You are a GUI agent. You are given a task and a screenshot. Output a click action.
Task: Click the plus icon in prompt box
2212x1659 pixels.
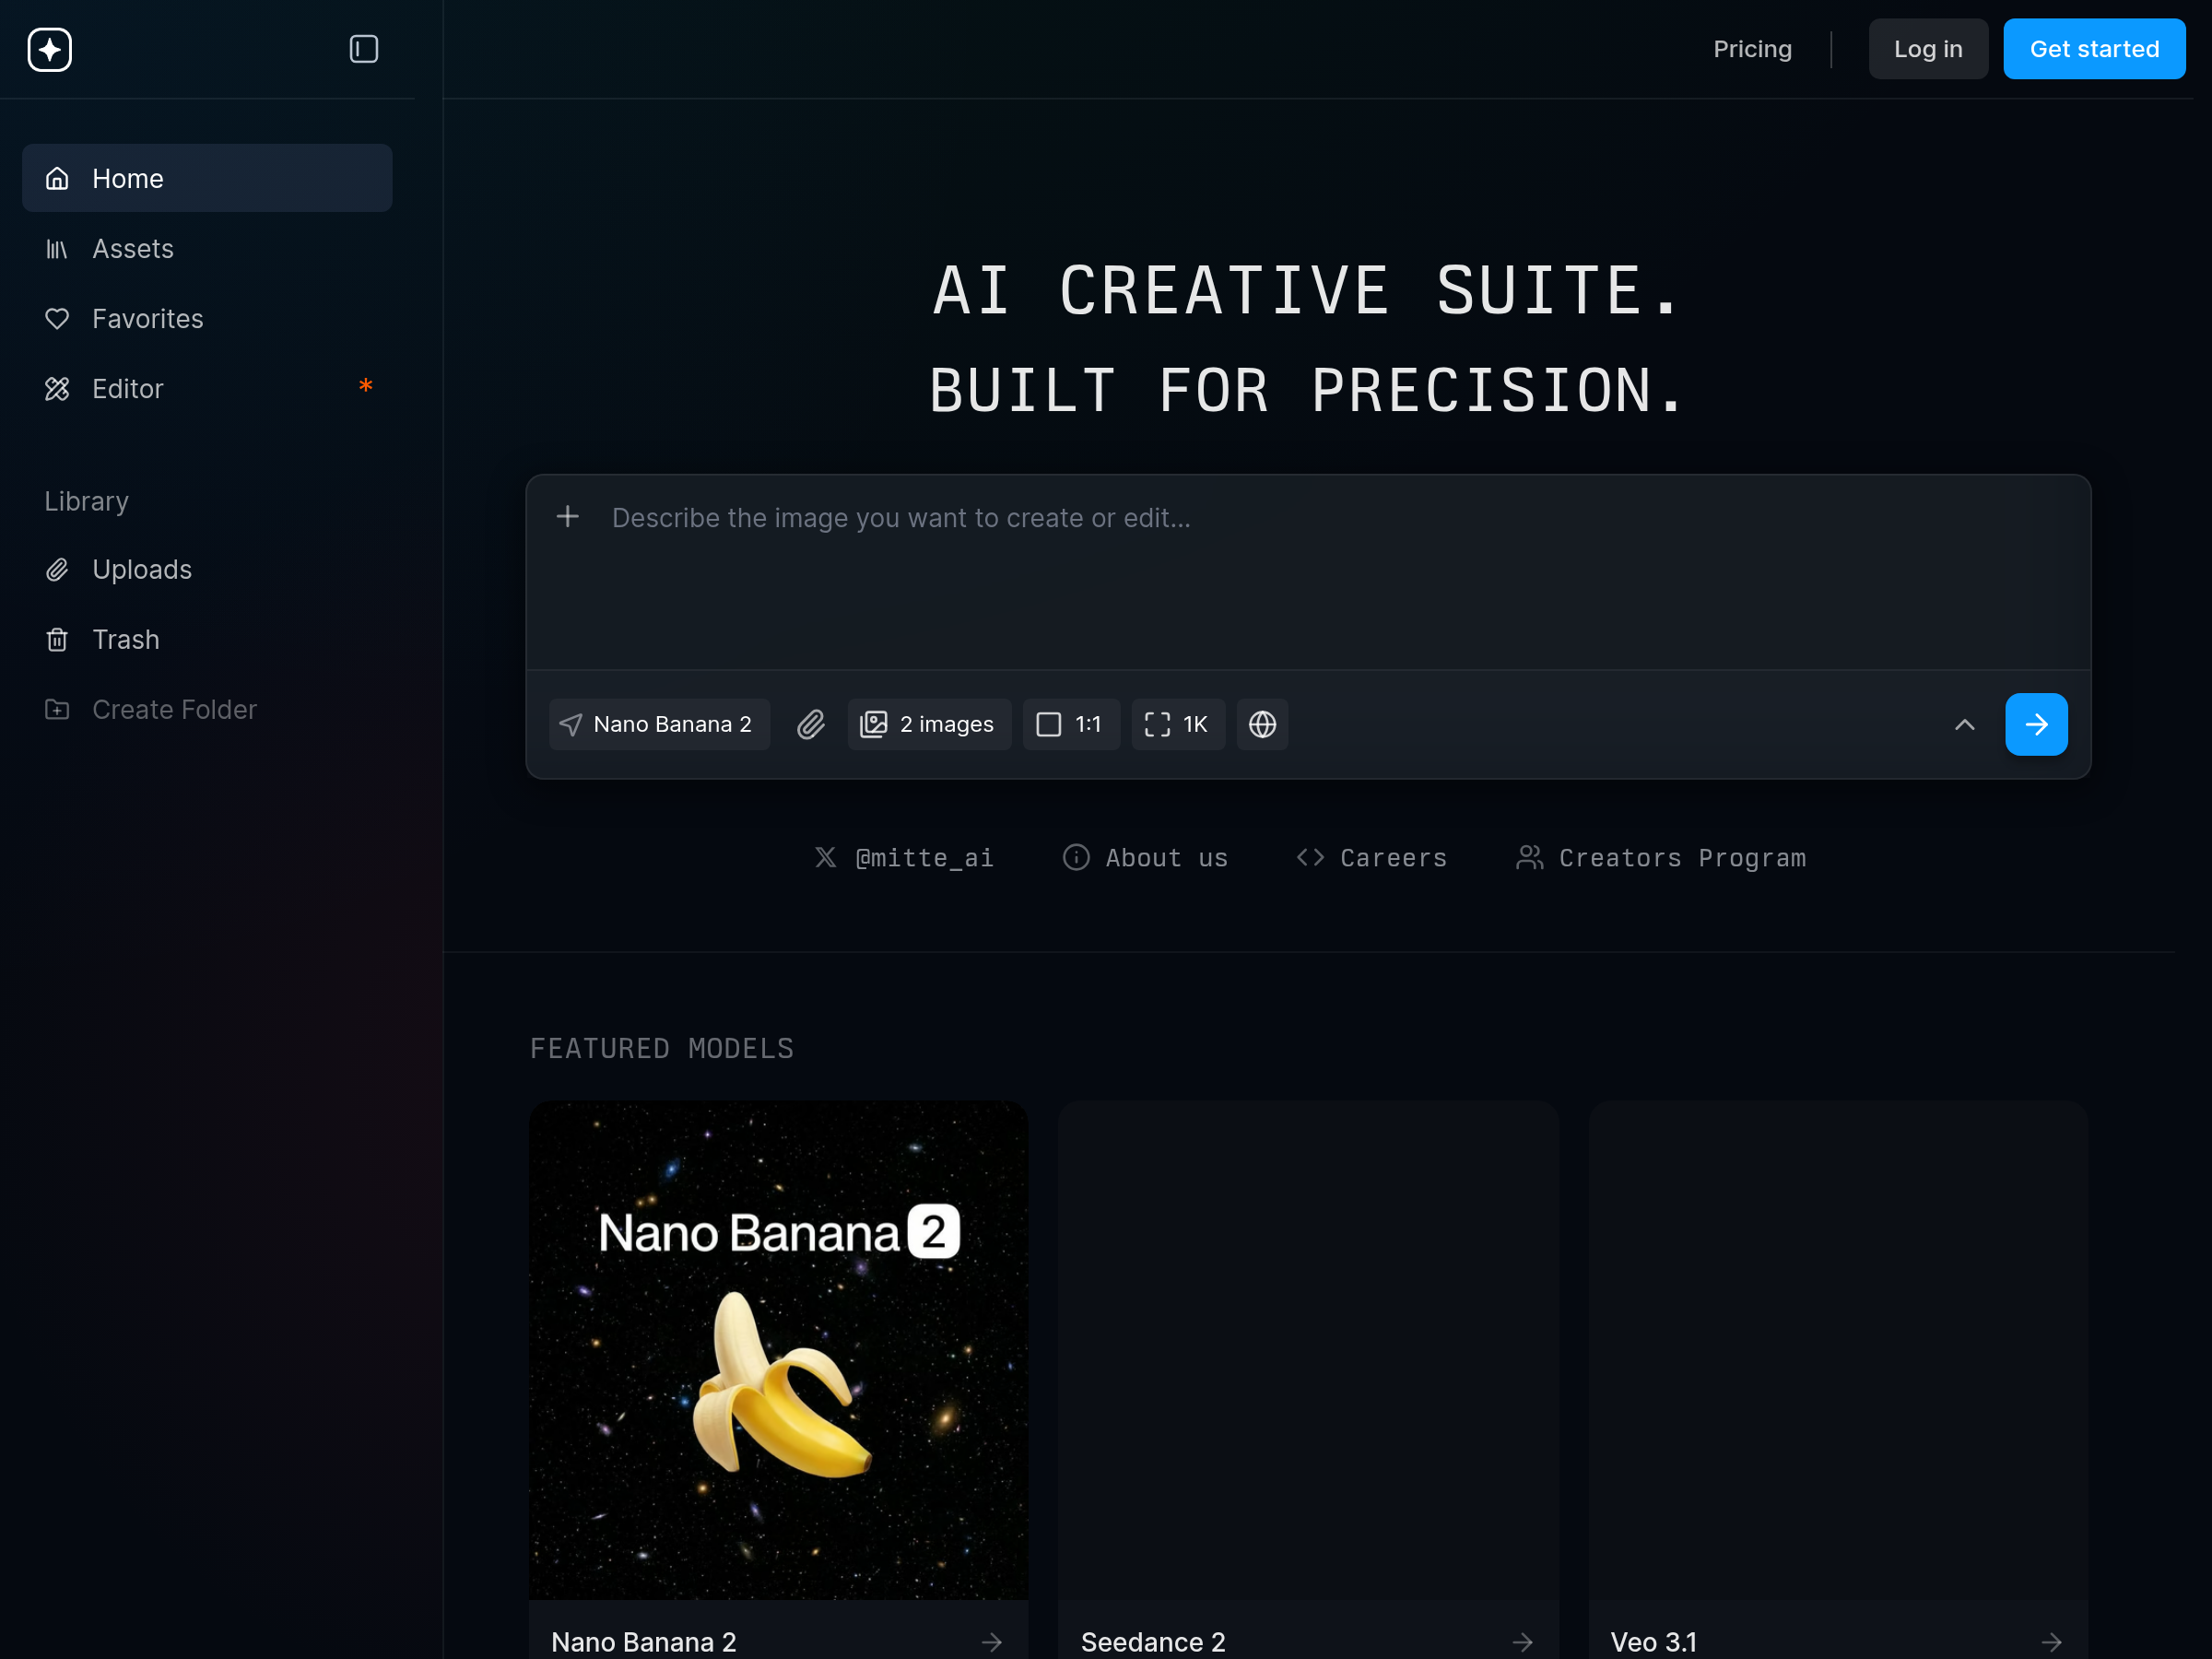(568, 517)
